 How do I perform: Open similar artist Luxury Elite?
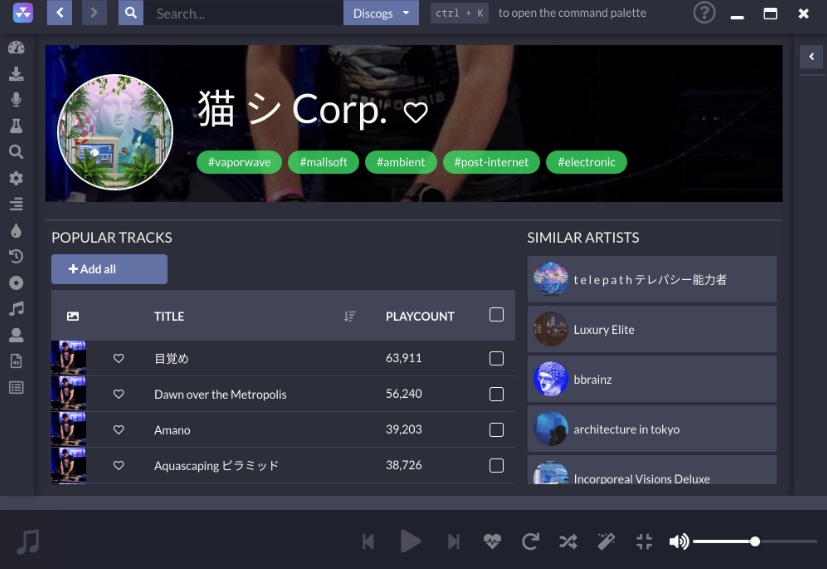(652, 329)
